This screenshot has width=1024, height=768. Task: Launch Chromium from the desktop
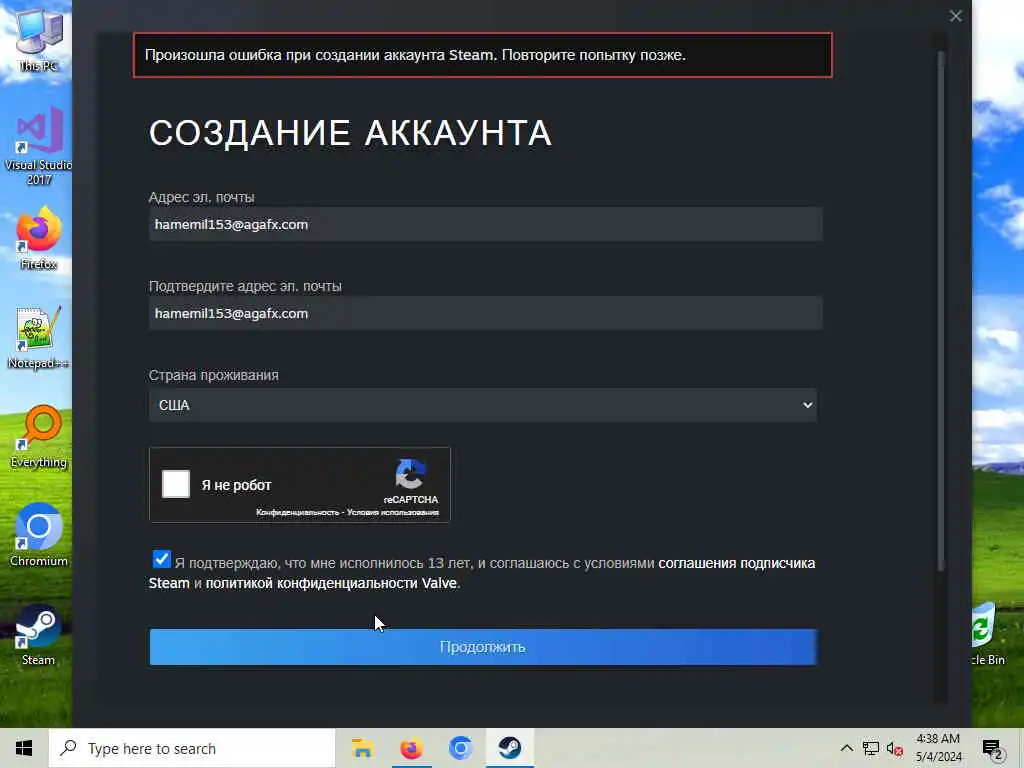39,536
